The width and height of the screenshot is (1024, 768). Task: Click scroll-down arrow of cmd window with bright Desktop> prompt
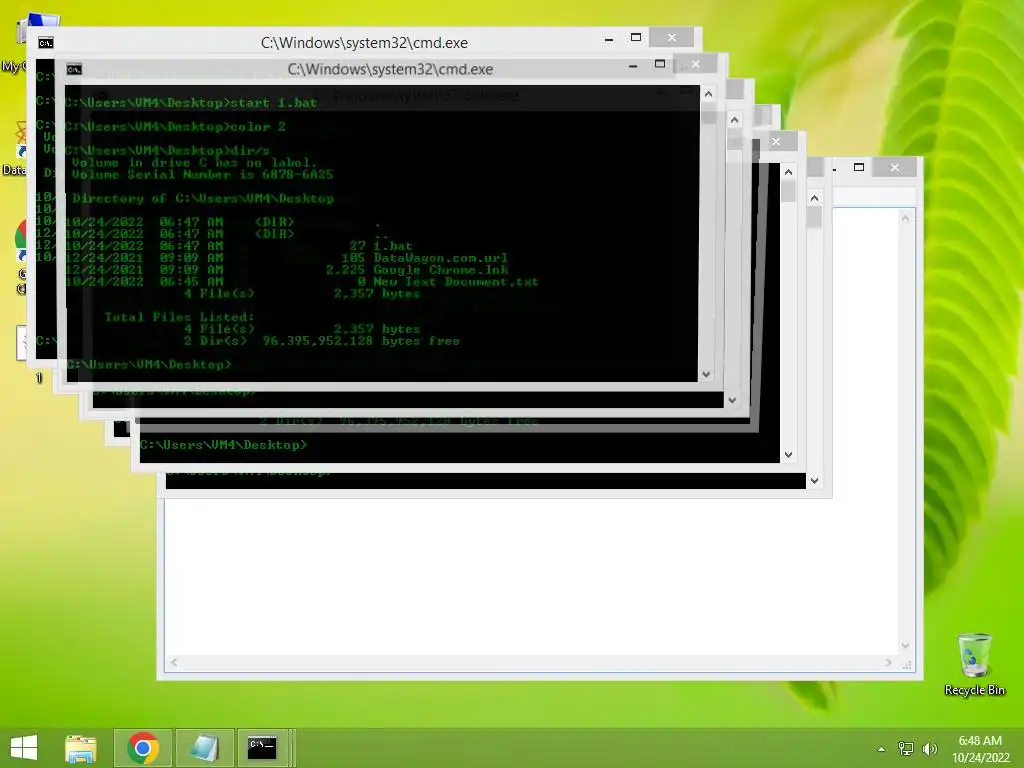[788, 455]
